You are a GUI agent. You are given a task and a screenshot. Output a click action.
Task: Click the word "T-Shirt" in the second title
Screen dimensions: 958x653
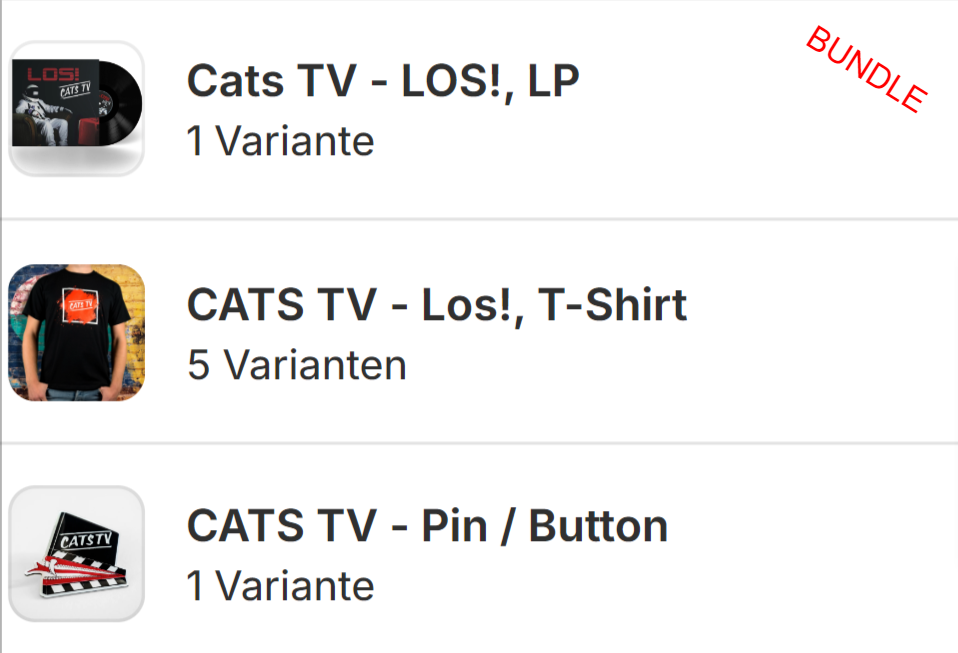pyautogui.click(x=612, y=305)
